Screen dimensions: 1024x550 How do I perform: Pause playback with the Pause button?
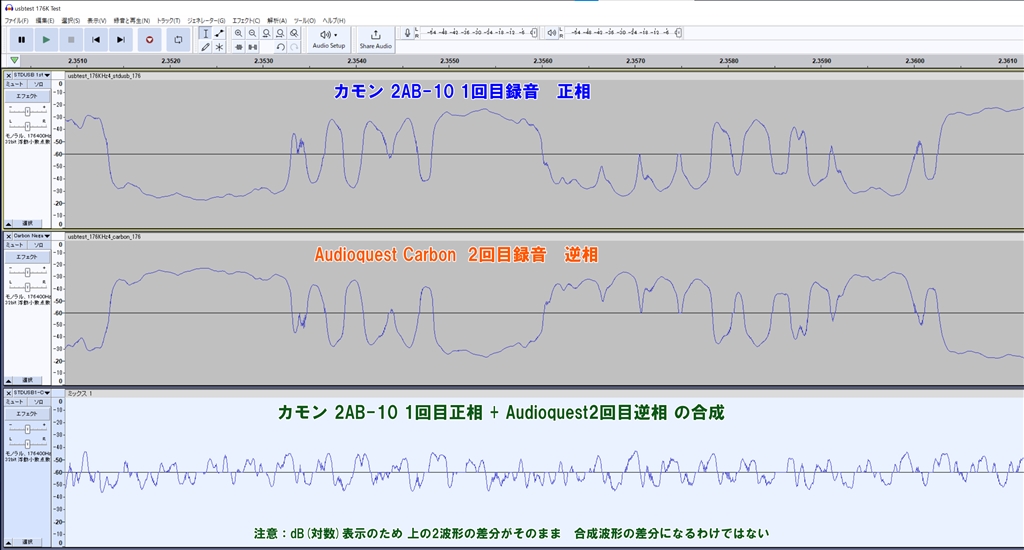tap(22, 40)
